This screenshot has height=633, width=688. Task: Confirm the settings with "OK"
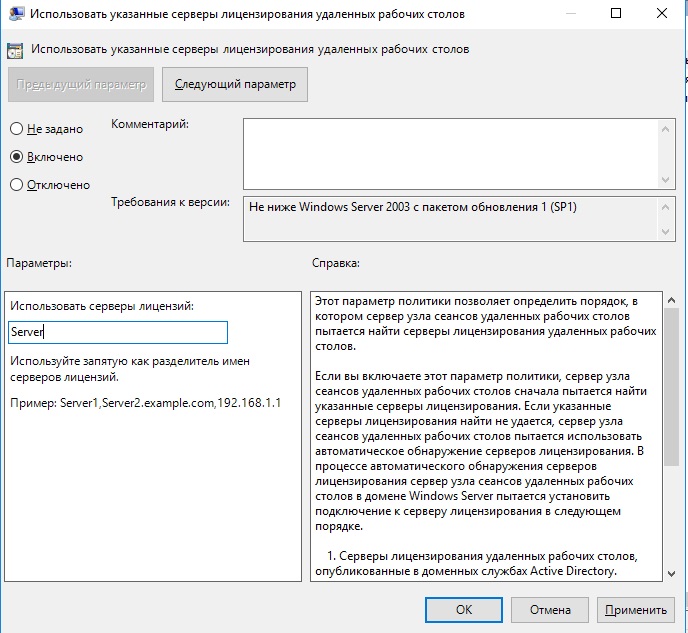coord(464,609)
